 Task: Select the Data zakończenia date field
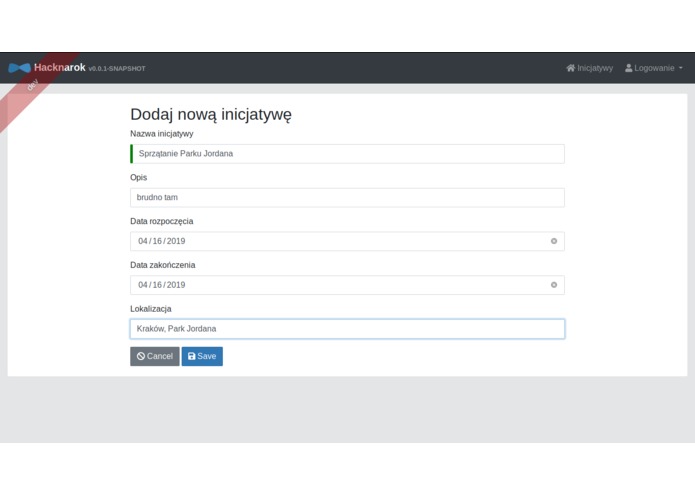coord(347,285)
